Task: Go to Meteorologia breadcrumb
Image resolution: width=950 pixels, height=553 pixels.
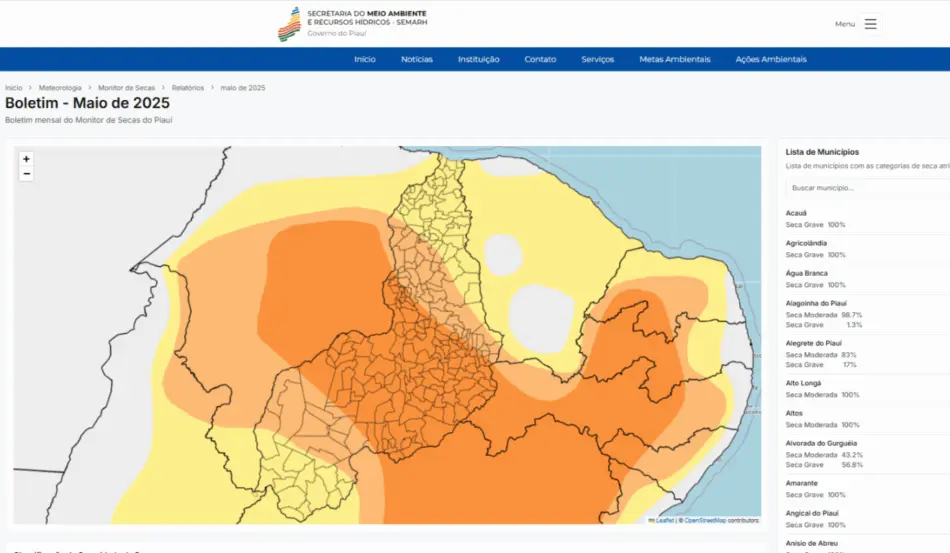Action: (x=60, y=88)
